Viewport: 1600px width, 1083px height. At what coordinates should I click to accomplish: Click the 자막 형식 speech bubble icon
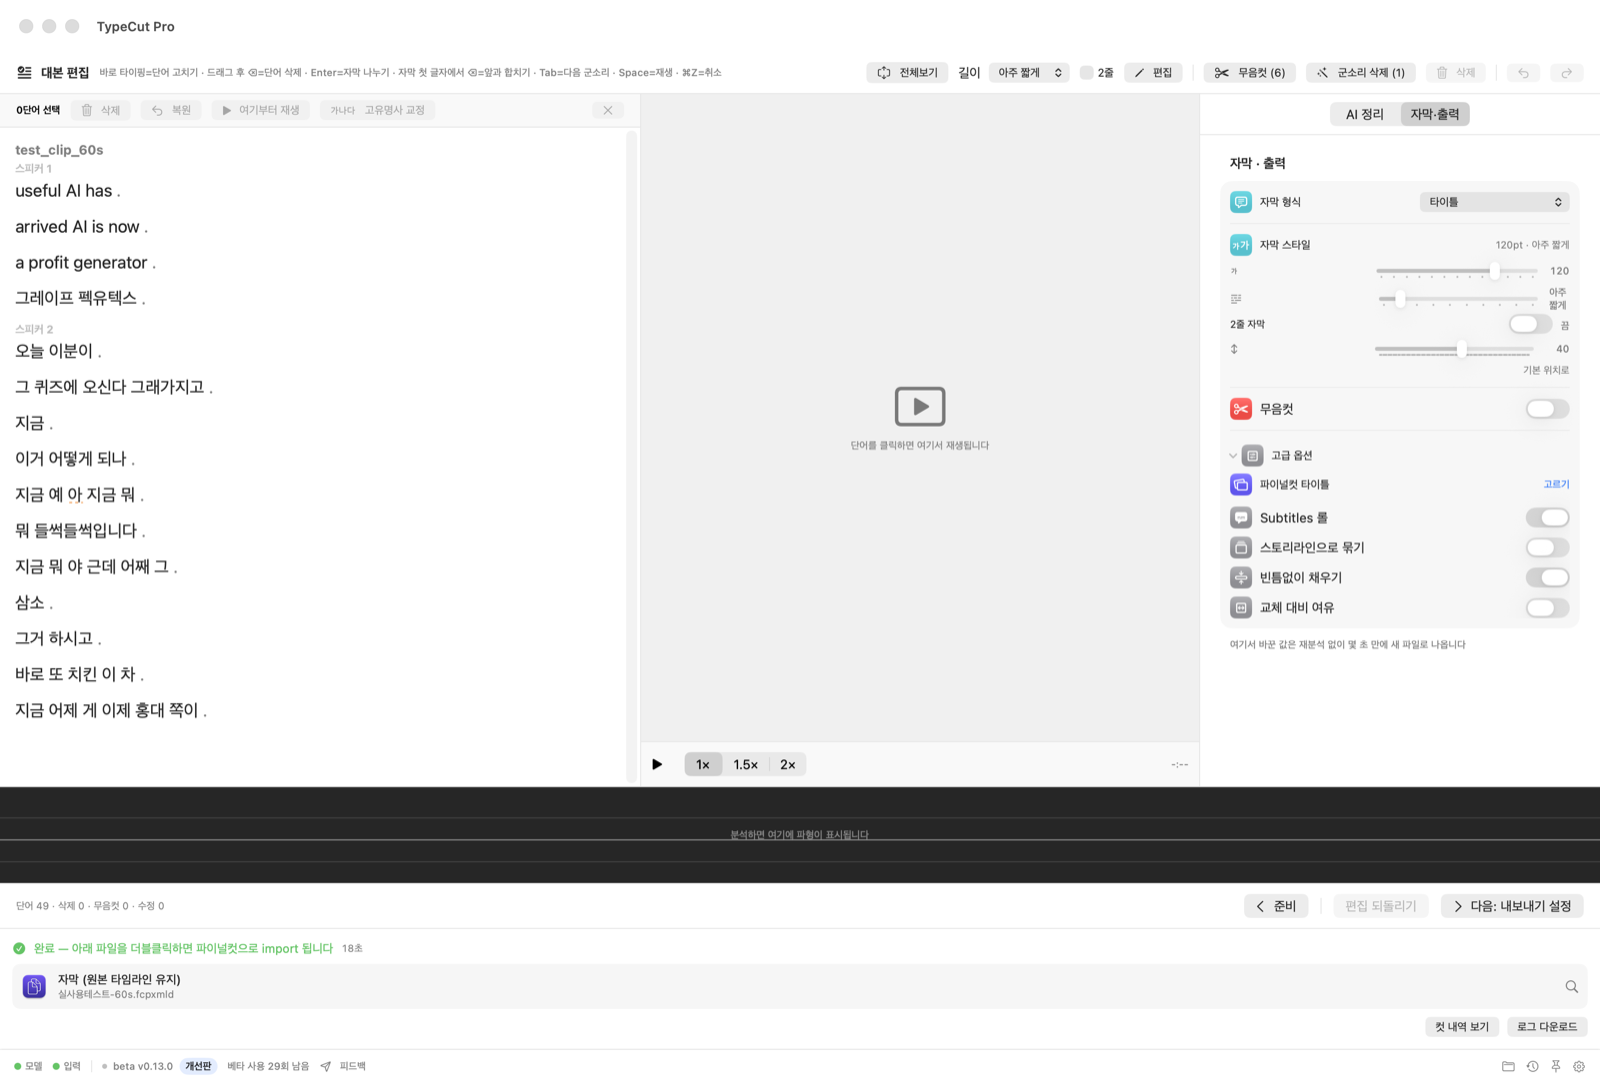pos(1241,202)
